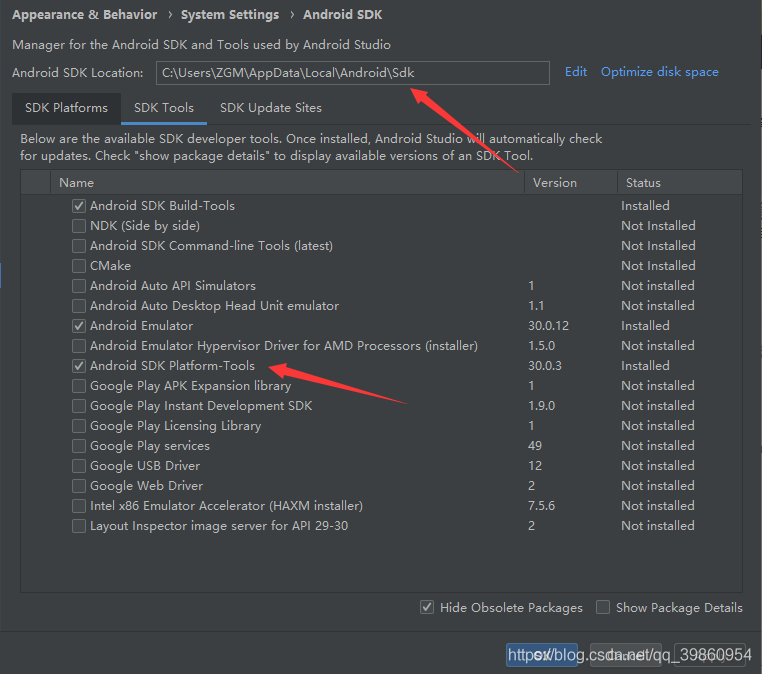Click the Version column header
762x674 pixels.
coord(571,183)
